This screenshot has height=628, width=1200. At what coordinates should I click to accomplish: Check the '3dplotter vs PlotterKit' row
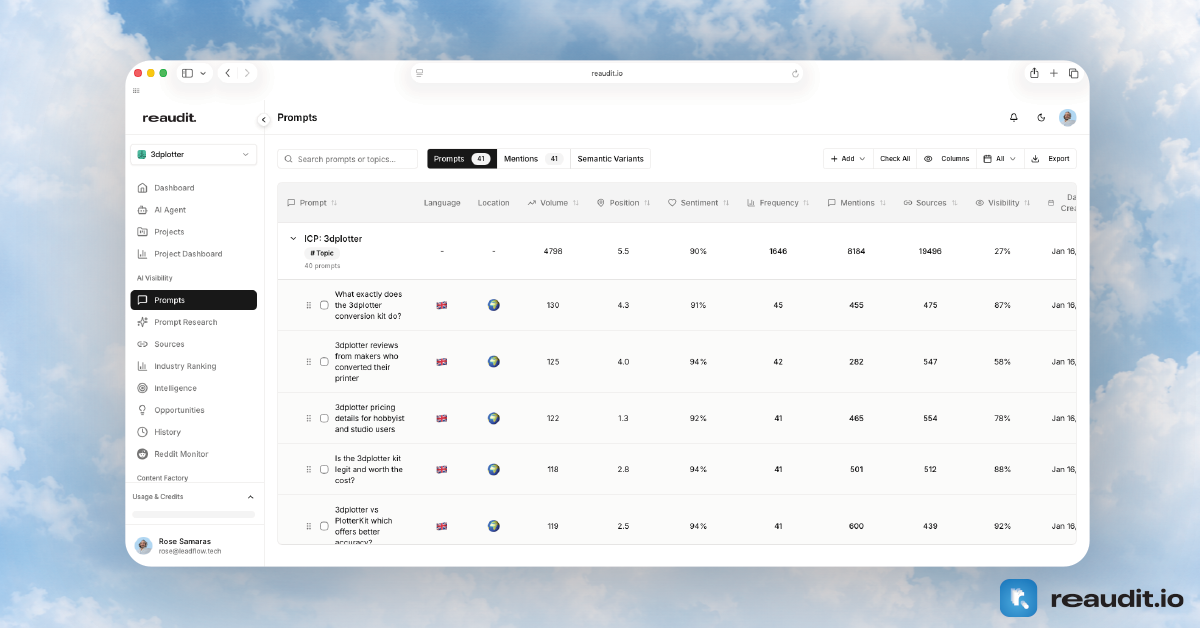tap(324, 526)
